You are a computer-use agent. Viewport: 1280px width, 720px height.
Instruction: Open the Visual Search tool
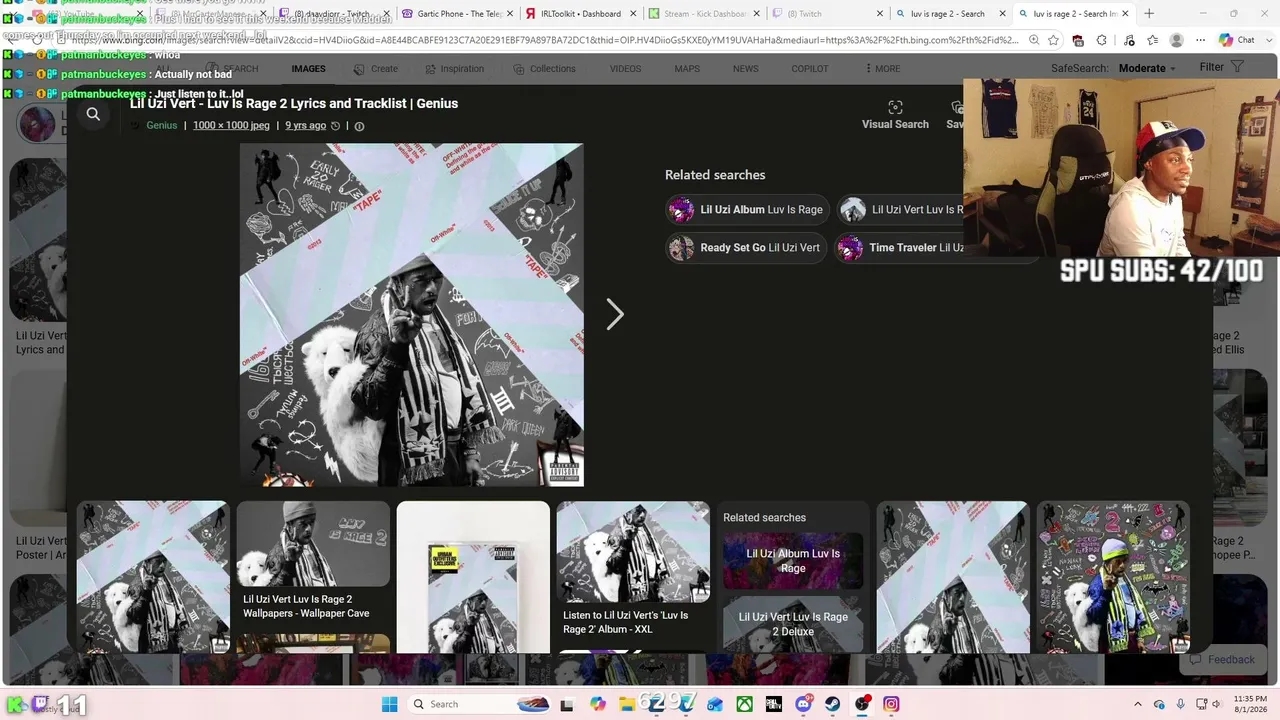pyautogui.click(x=895, y=114)
